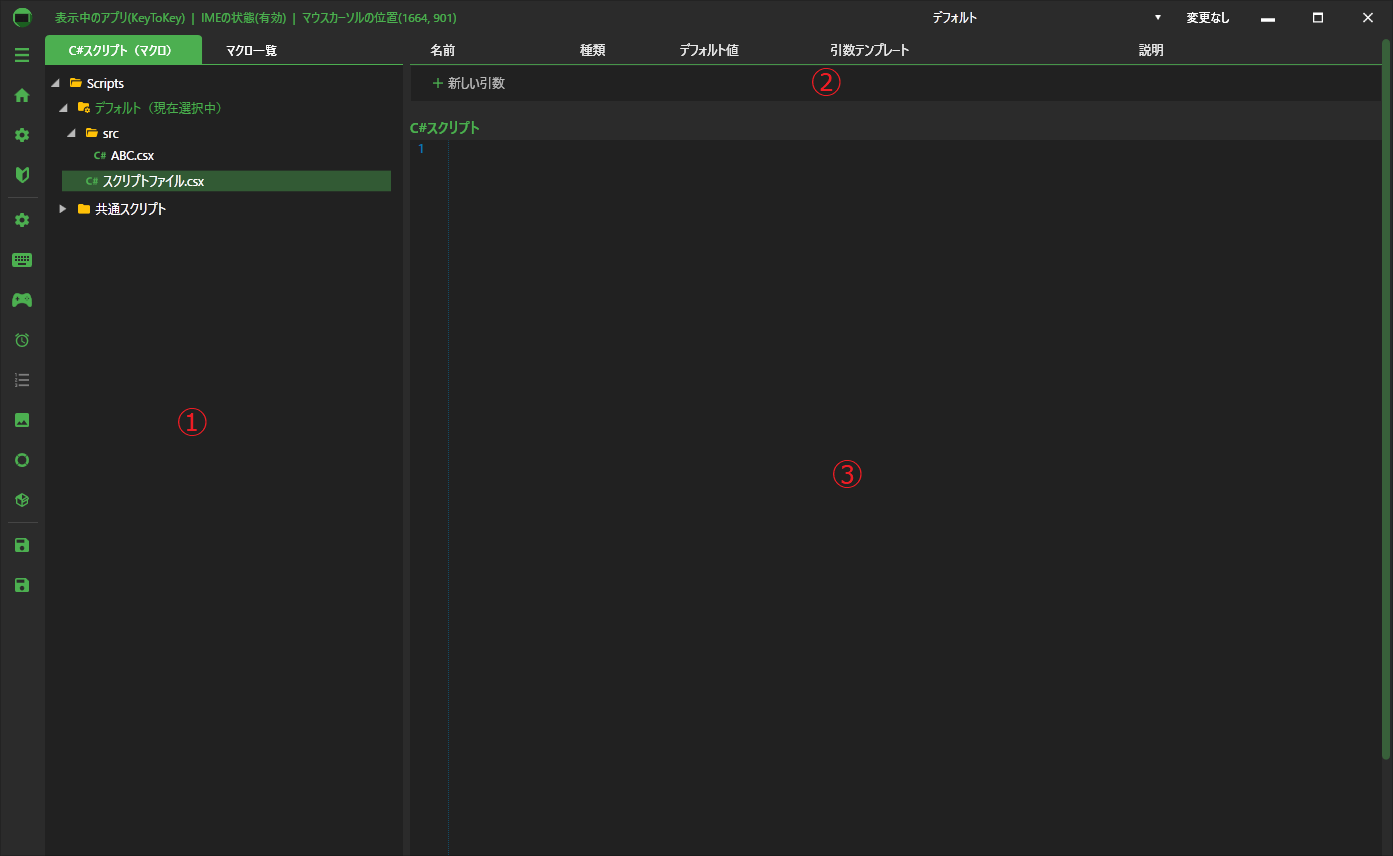This screenshot has width=1393, height=856.
Task: Click the KeyToKey app logo in the title bar
Action: (x=22, y=18)
